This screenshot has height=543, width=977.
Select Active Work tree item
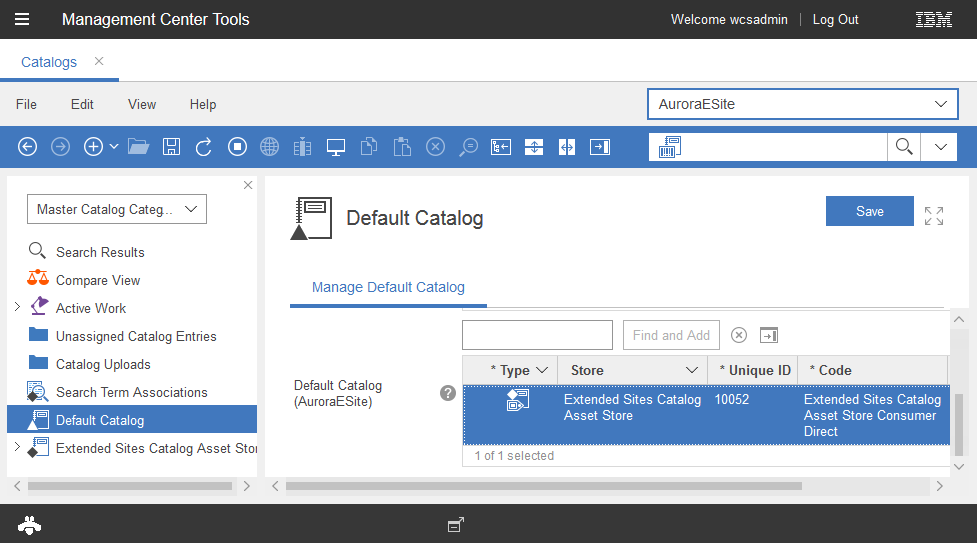pyautogui.click(x=91, y=309)
